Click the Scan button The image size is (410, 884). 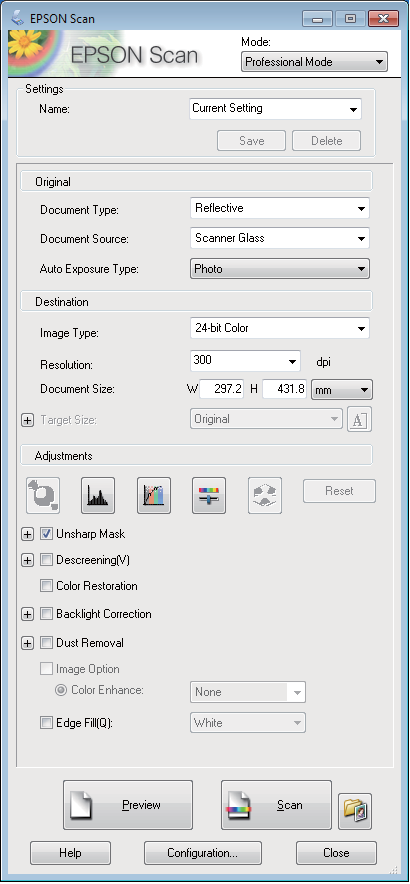click(276, 805)
